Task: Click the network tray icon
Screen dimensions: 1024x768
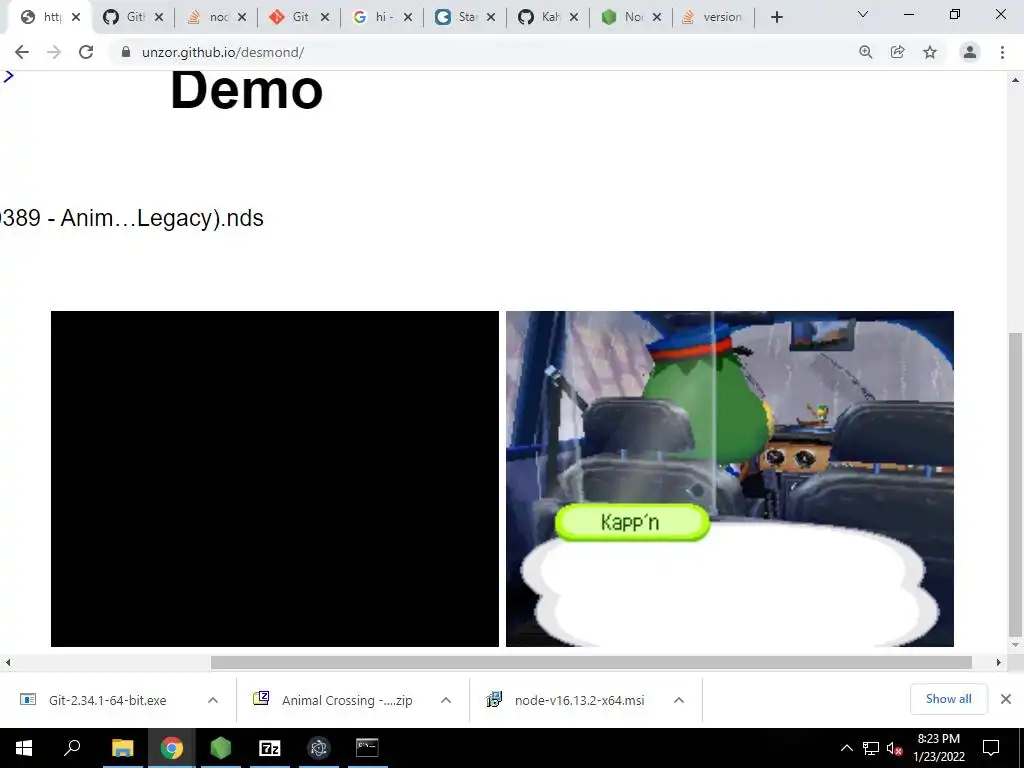Action: 871,748
